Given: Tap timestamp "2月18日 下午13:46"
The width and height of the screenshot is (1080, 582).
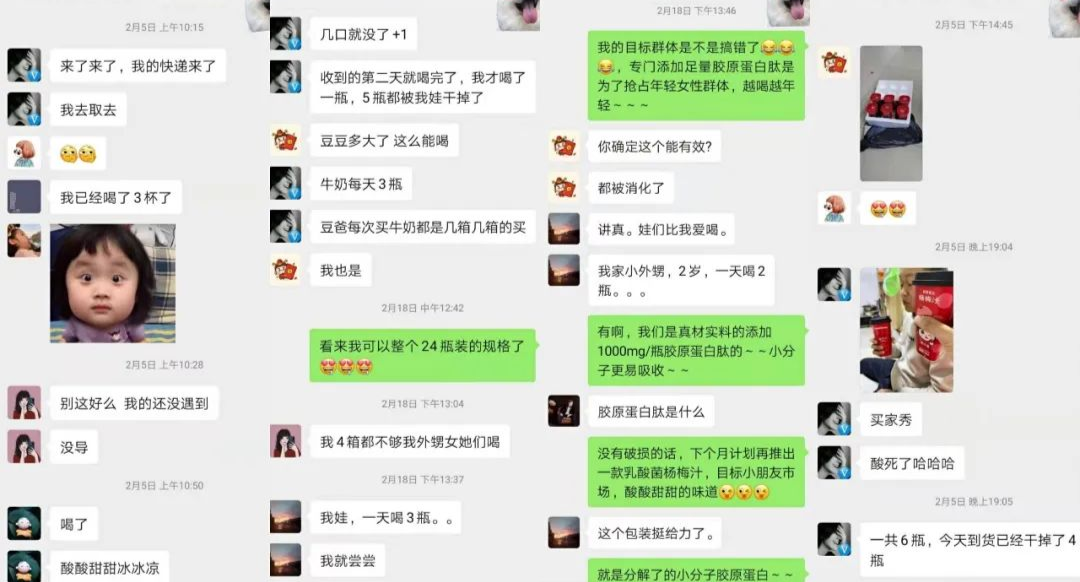Looking at the screenshot, I should coord(696,10).
